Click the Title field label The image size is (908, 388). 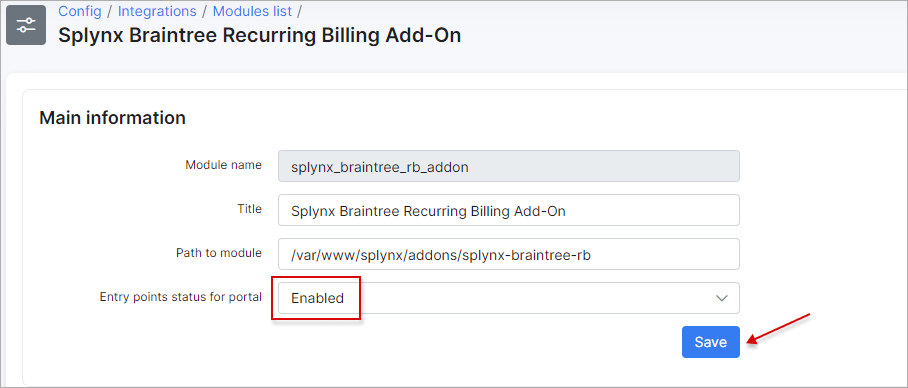coord(251,209)
